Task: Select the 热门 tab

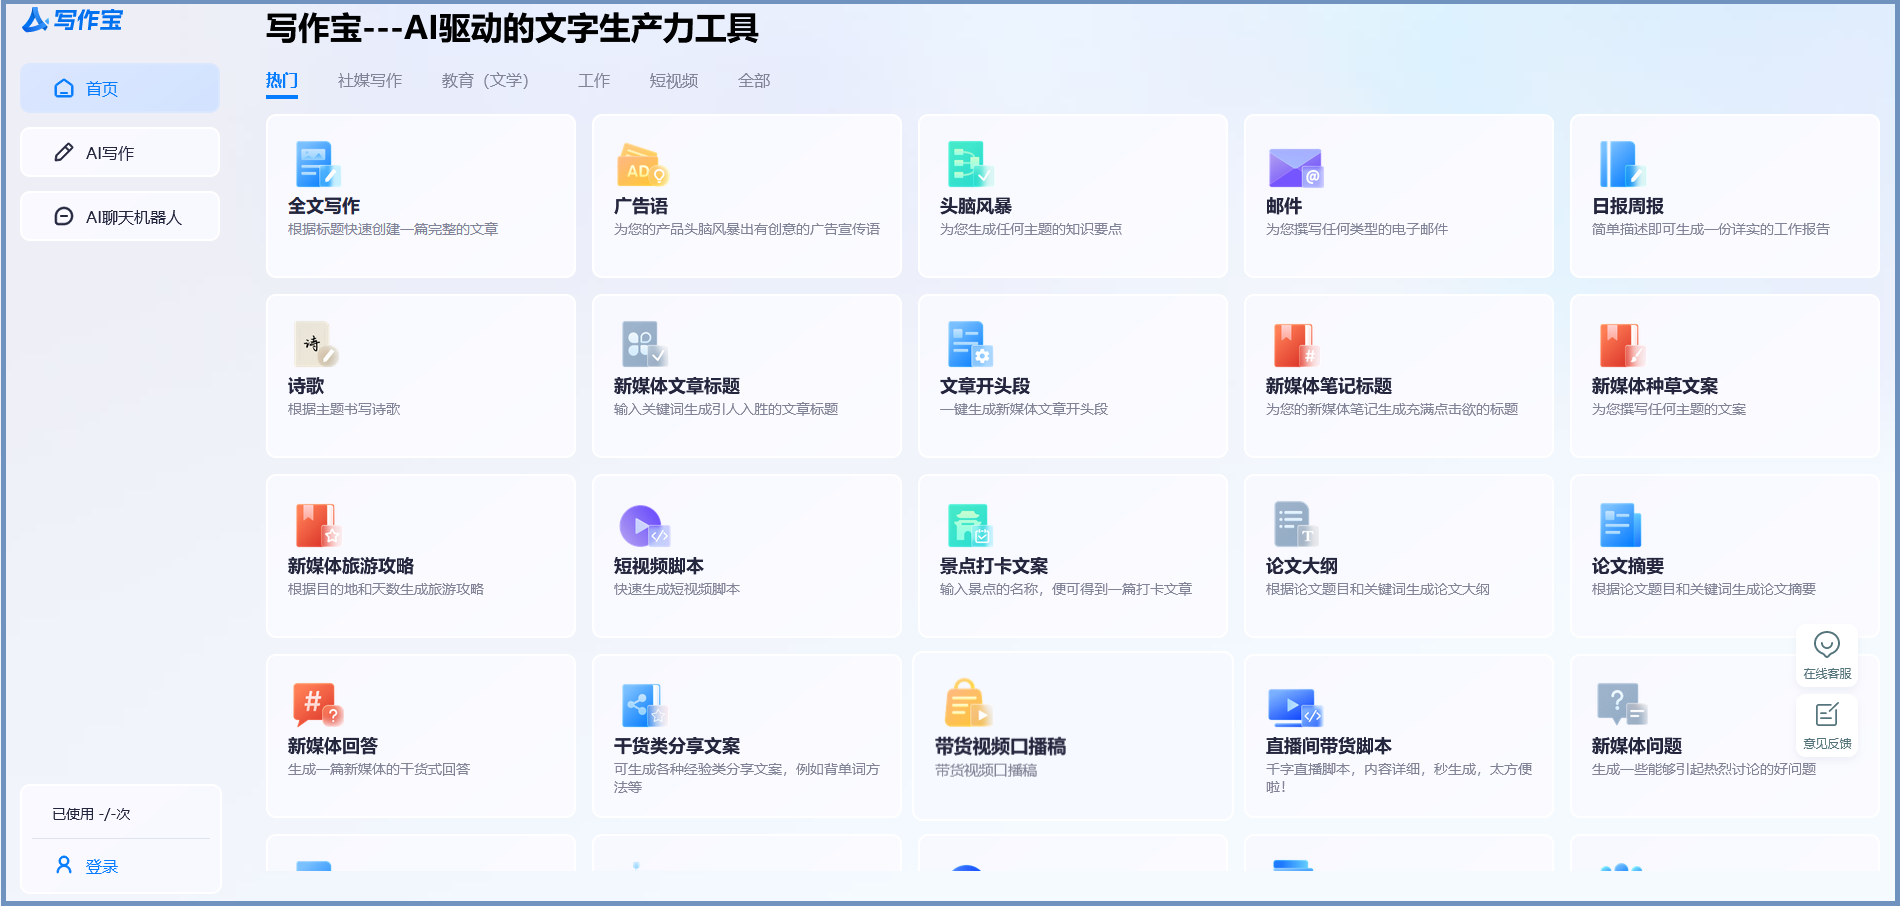Action: click(282, 81)
